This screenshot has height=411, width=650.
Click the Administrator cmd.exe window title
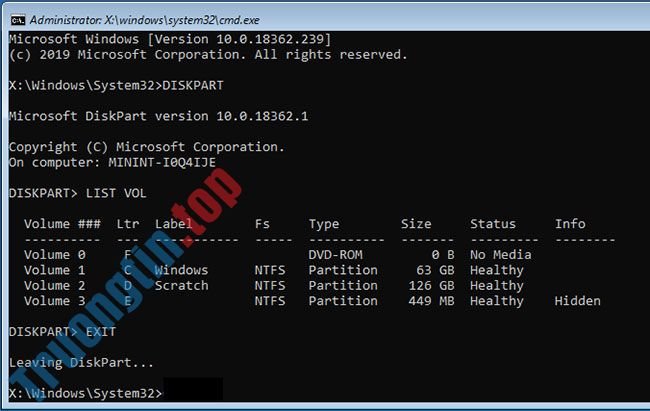[x=145, y=20]
